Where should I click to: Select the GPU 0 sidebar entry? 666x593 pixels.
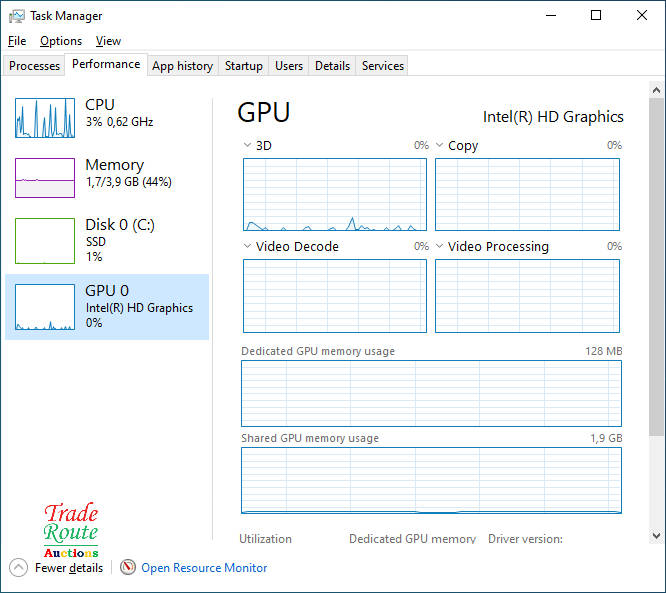point(107,306)
